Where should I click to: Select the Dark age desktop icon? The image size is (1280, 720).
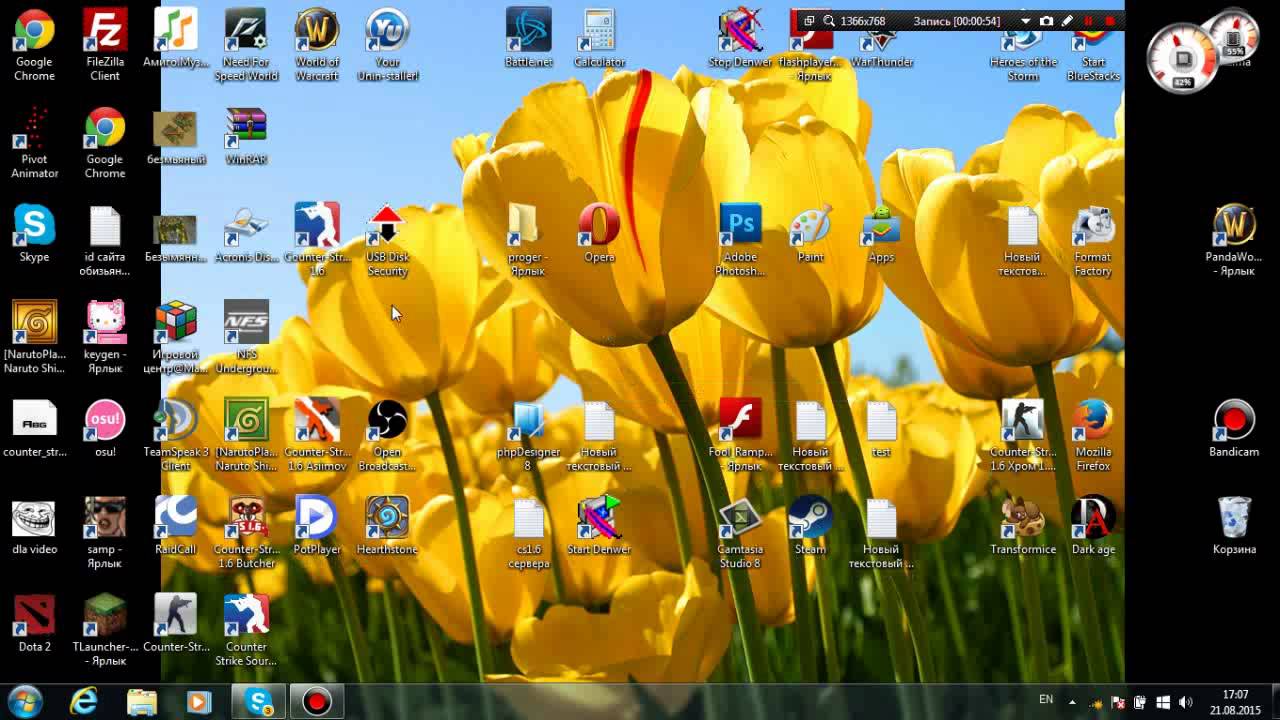pyautogui.click(x=1093, y=525)
